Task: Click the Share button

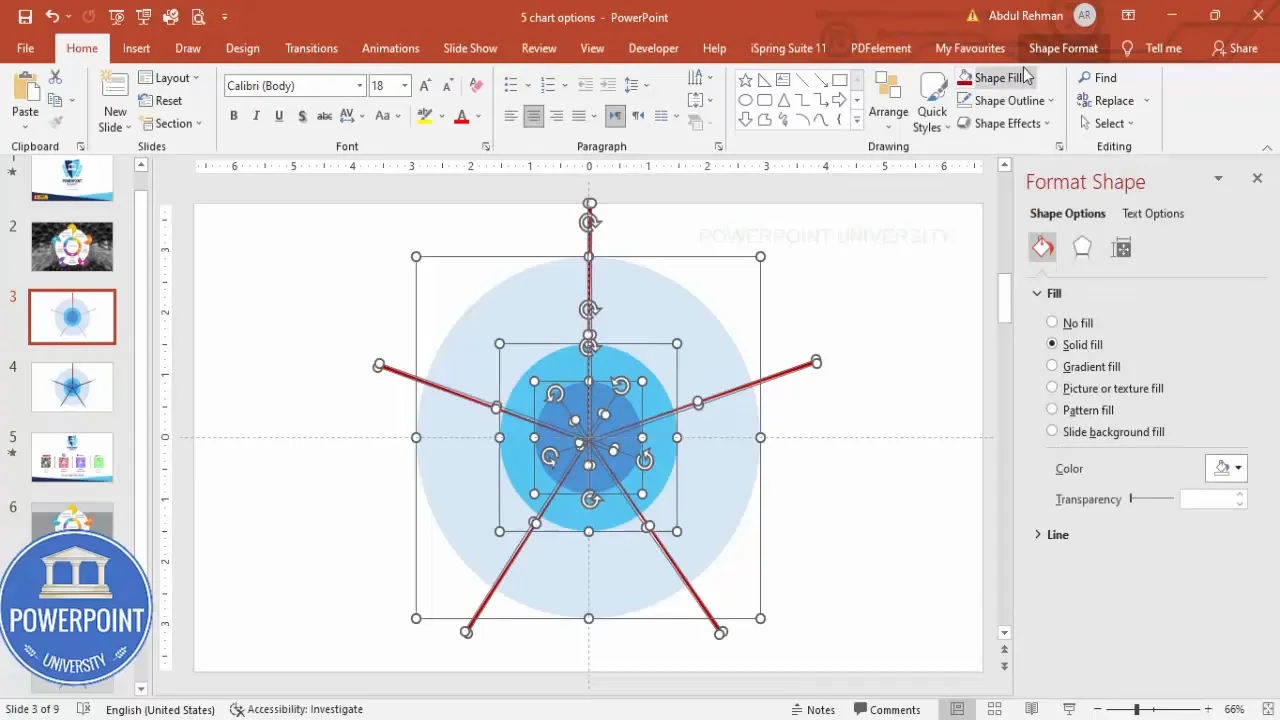Action: tap(1235, 48)
